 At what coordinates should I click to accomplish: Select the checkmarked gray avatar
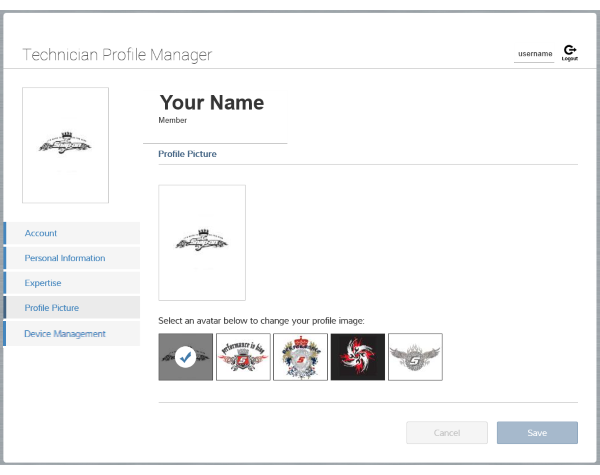[x=185, y=357]
